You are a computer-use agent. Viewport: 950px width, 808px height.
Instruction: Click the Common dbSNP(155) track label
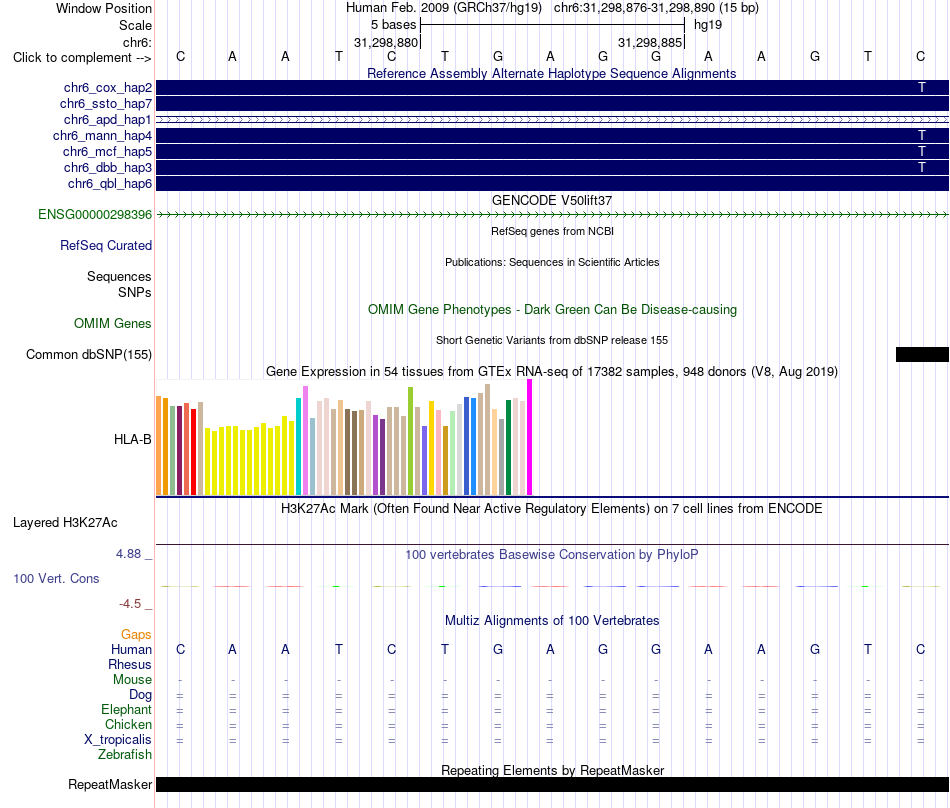pyautogui.click(x=89, y=354)
